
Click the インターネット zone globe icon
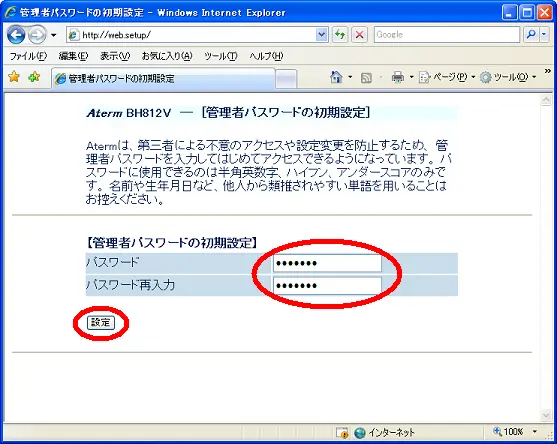pyautogui.click(x=360, y=433)
